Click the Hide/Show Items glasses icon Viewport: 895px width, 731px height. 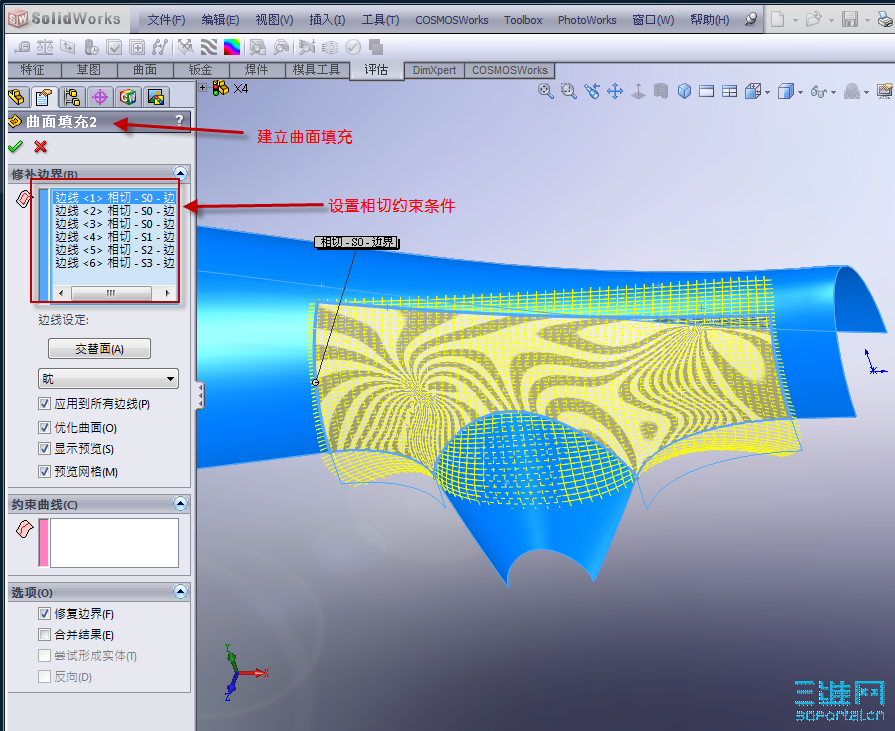click(819, 91)
